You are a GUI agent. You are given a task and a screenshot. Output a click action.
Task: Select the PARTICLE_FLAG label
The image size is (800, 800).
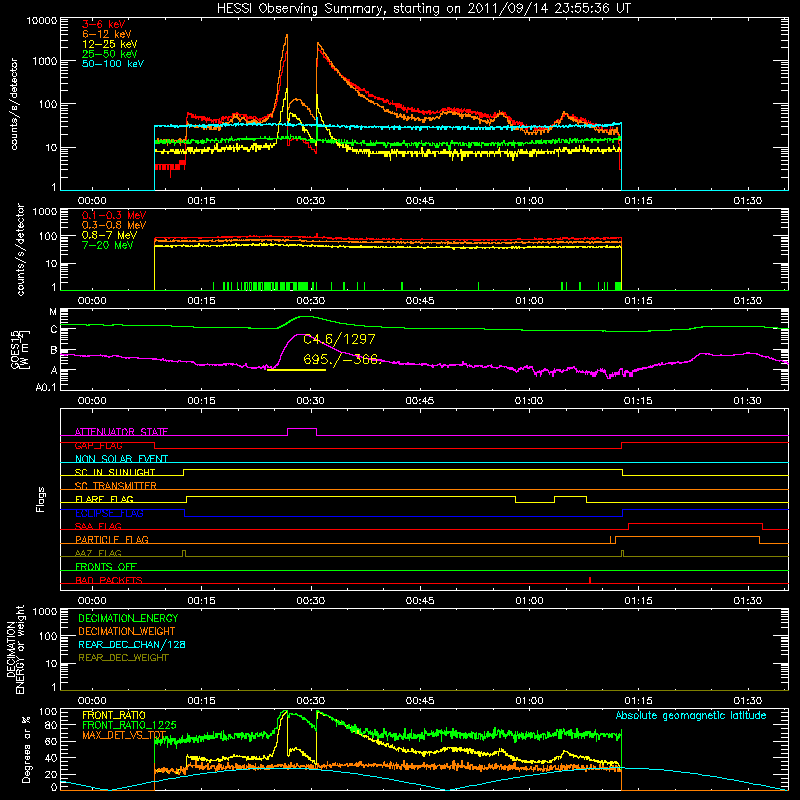112,539
